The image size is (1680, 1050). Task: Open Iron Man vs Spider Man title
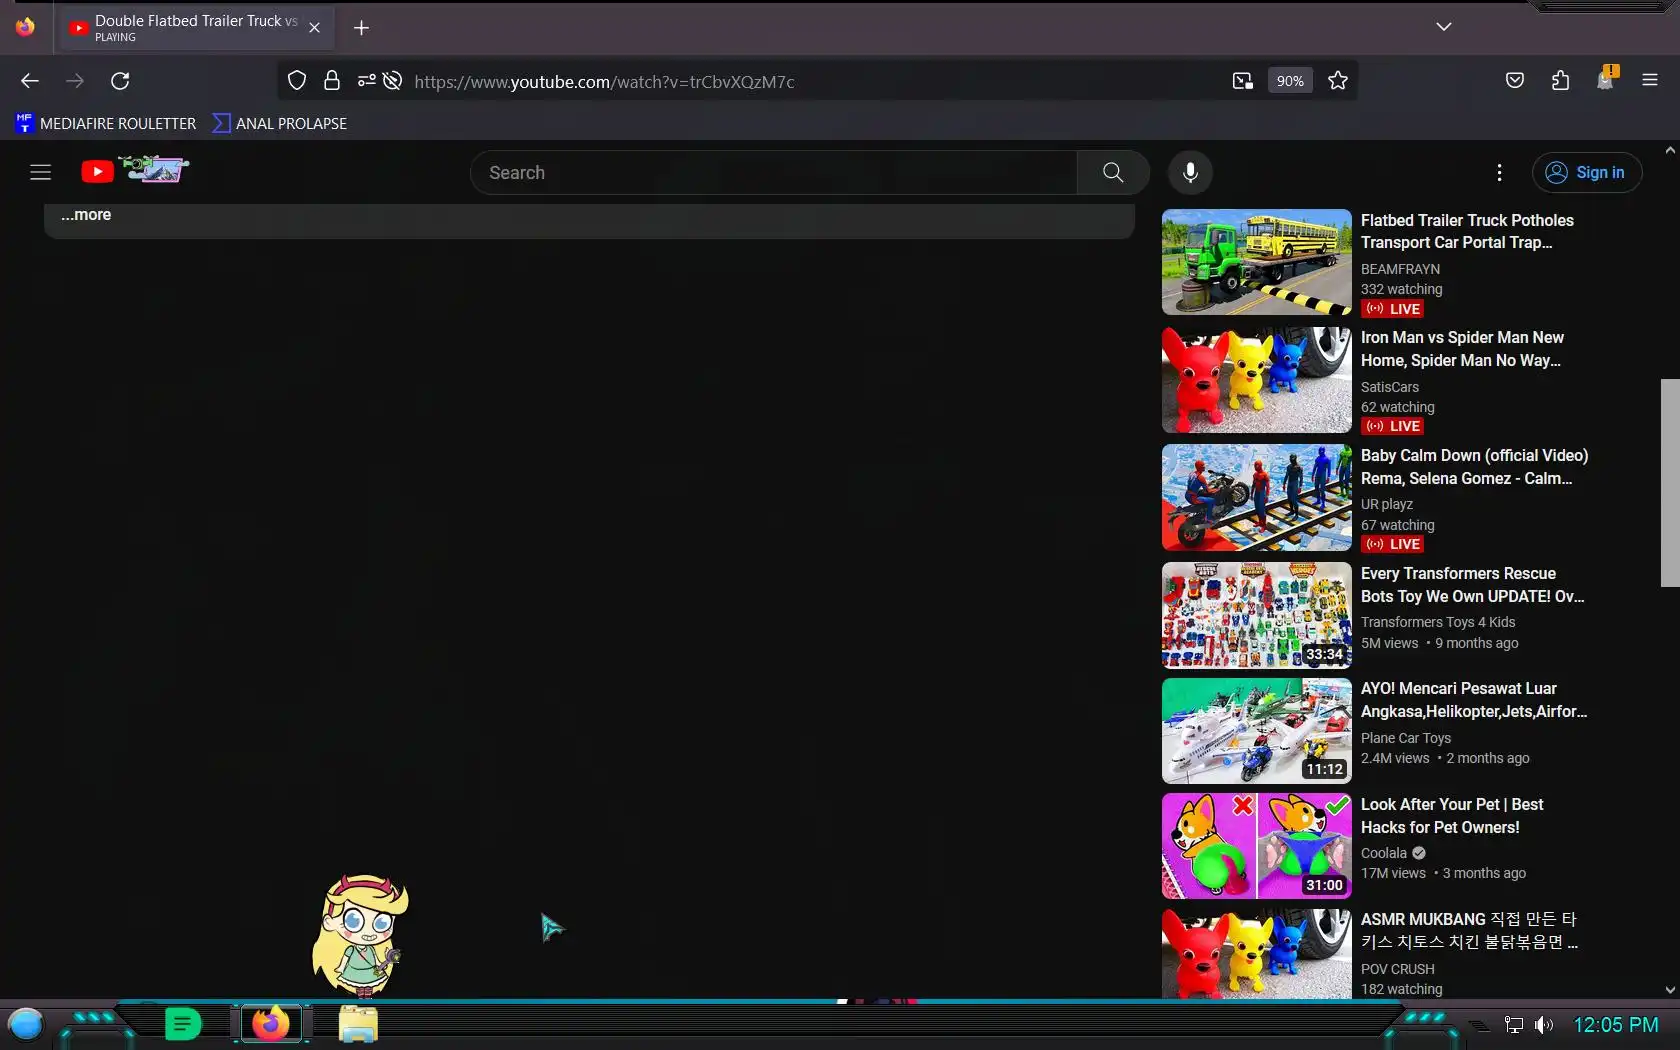1462,349
